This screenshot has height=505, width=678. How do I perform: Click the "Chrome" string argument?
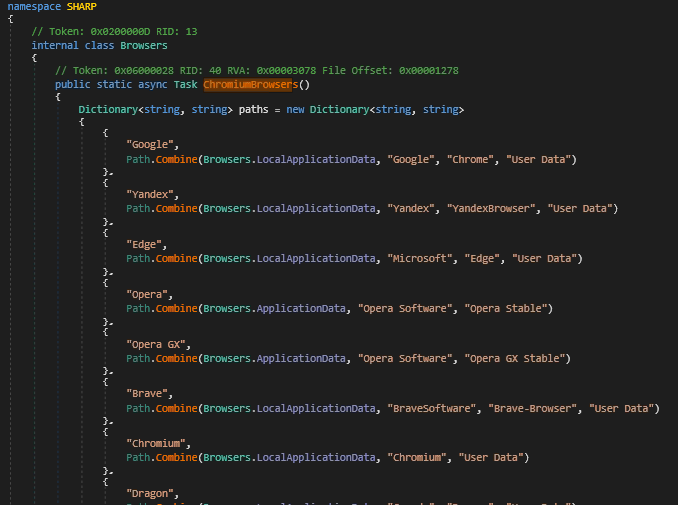pos(470,160)
